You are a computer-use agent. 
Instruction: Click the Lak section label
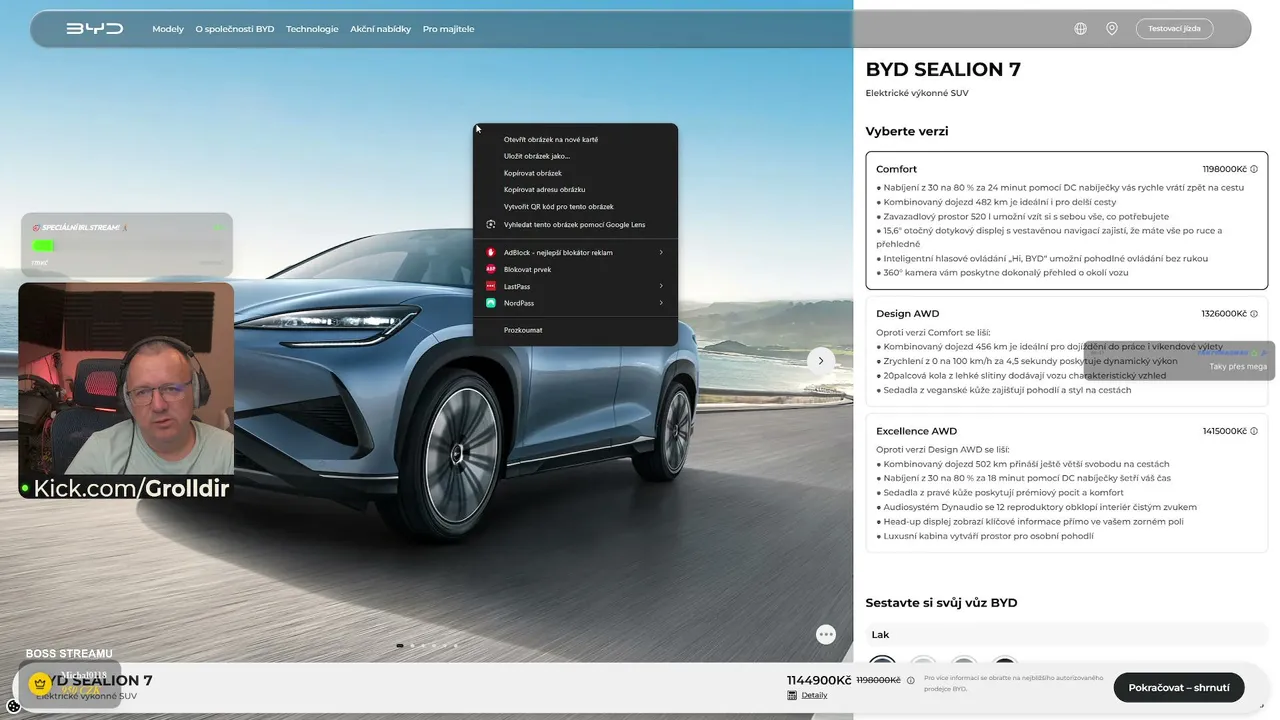880,635
